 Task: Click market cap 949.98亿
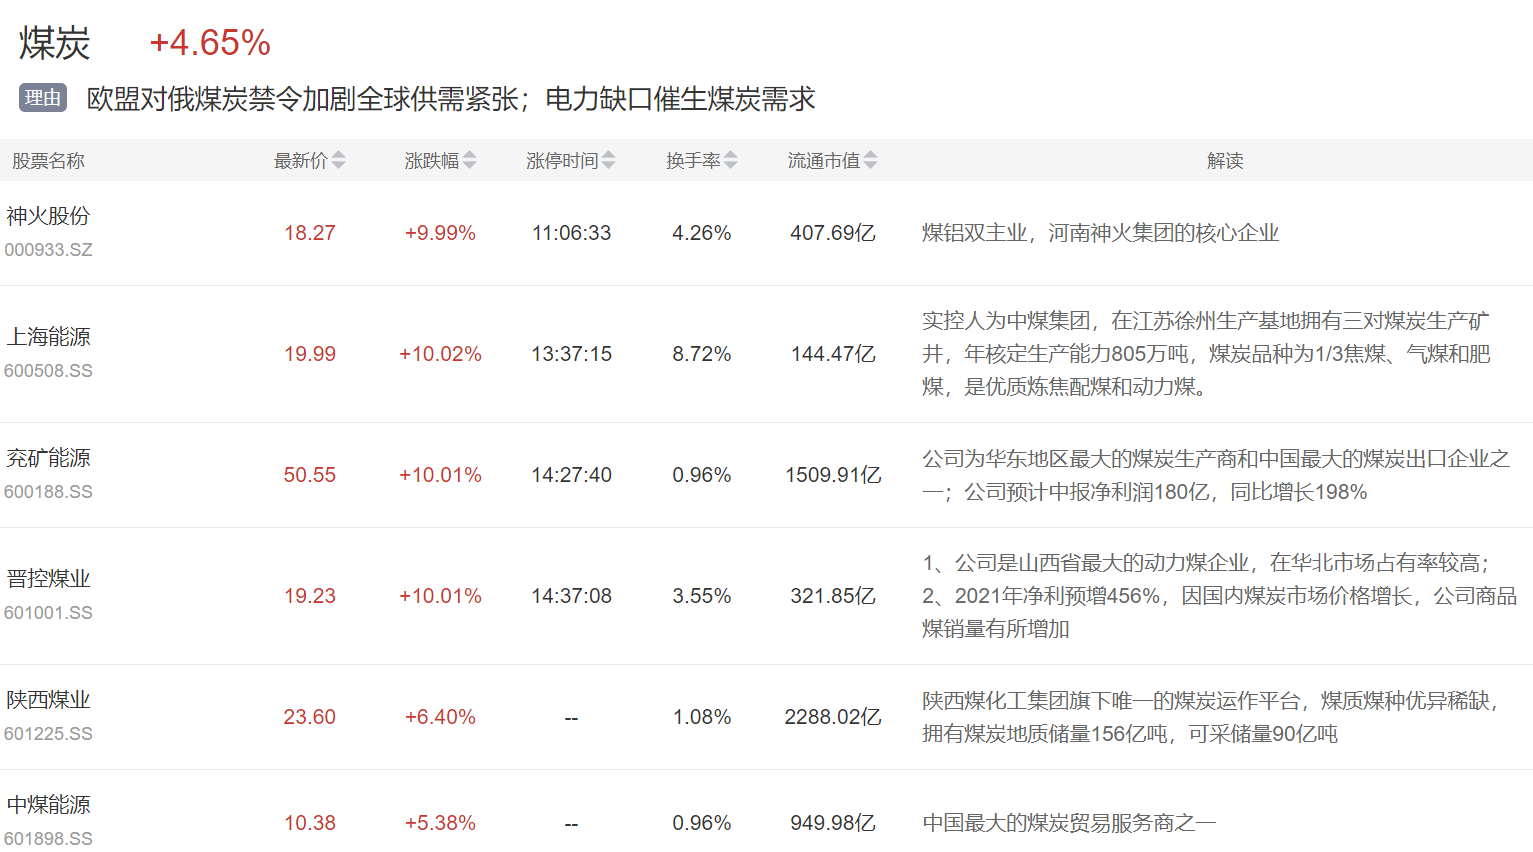(x=833, y=823)
